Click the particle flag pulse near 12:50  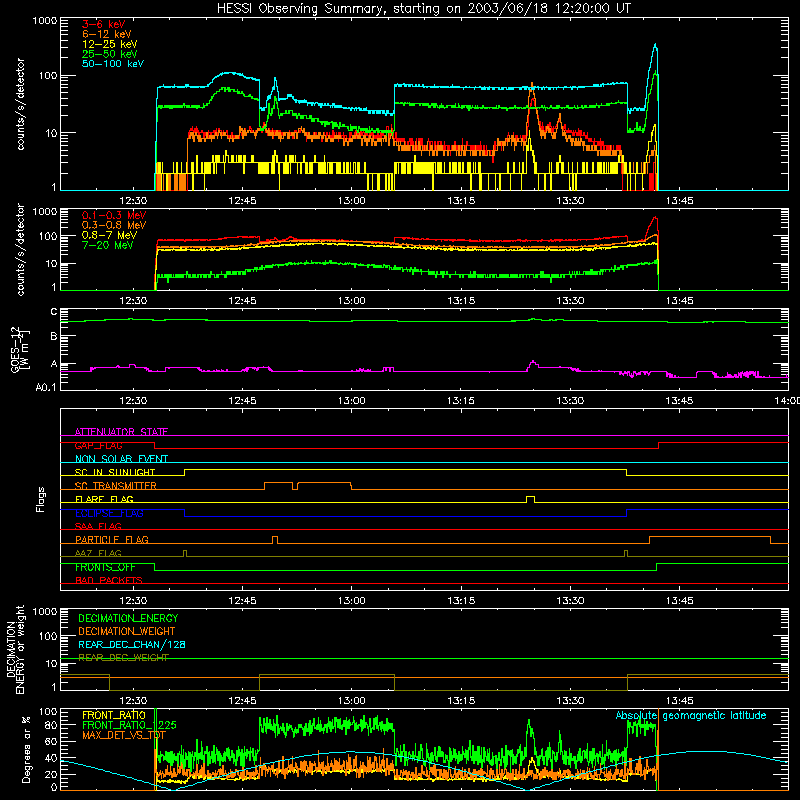(x=275, y=540)
